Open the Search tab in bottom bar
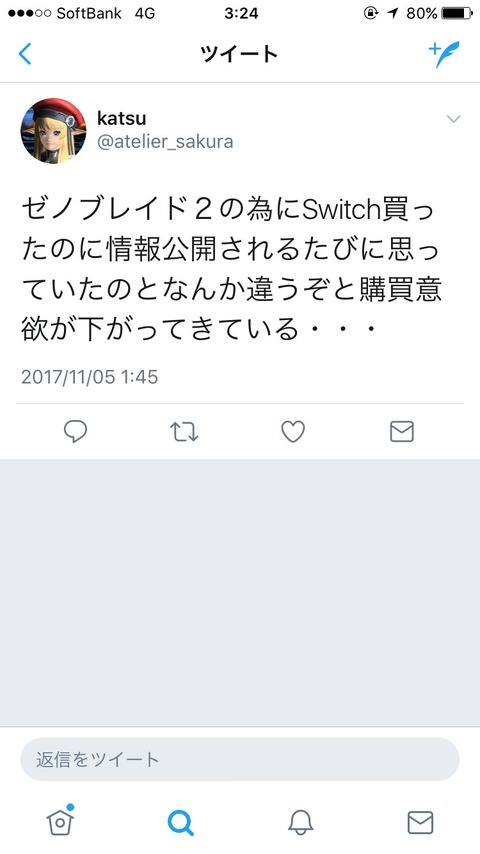Image resolution: width=480 pixels, height=854 pixels. (180, 822)
